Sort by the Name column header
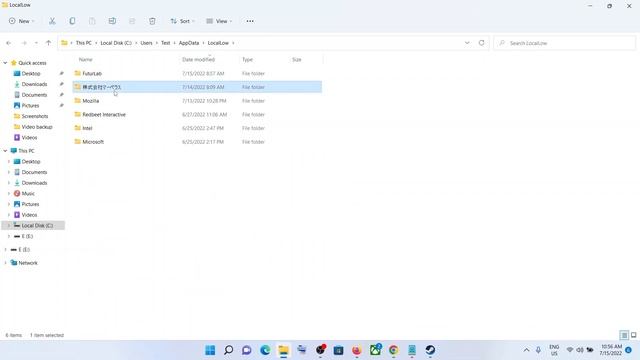The image size is (640, 360). coord(85,60)
